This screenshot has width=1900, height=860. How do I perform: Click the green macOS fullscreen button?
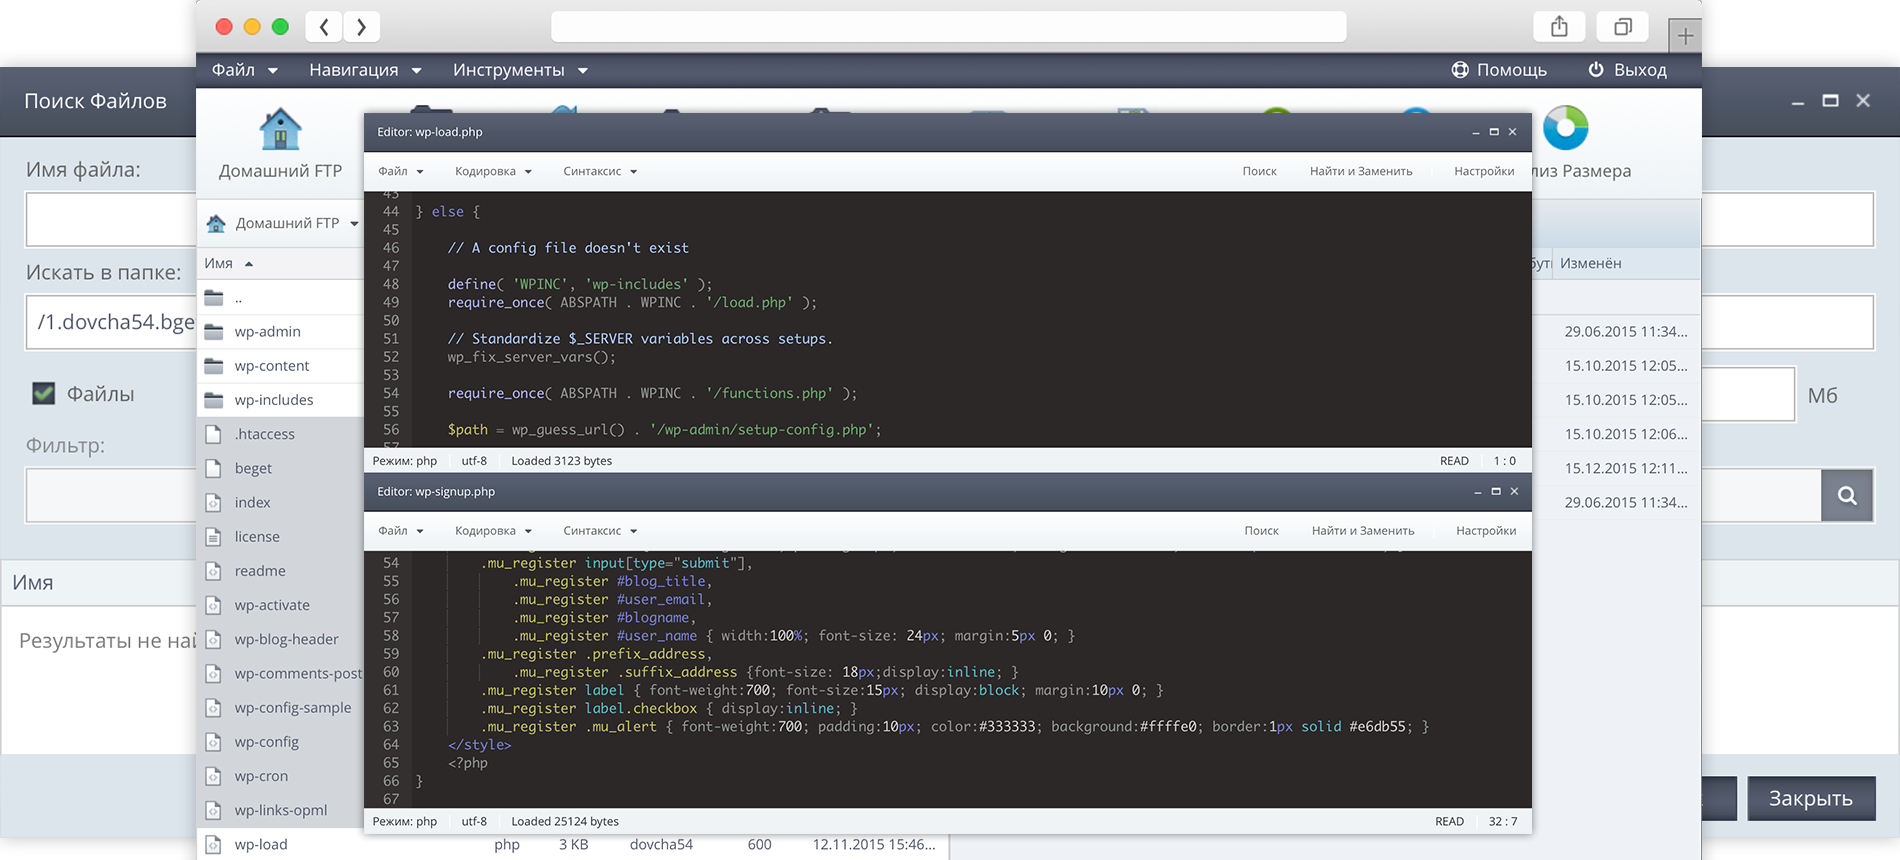[280, 27]
